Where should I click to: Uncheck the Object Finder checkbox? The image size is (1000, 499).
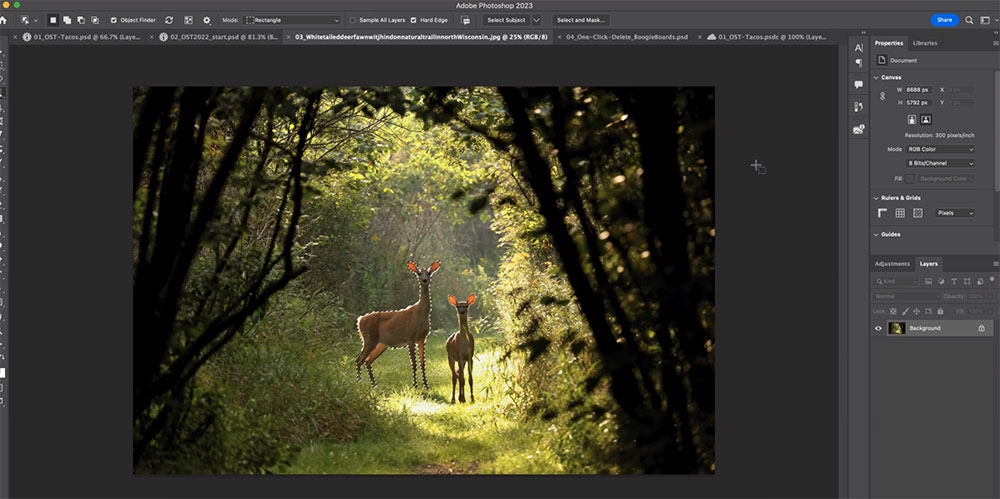(x=113, y=19)
